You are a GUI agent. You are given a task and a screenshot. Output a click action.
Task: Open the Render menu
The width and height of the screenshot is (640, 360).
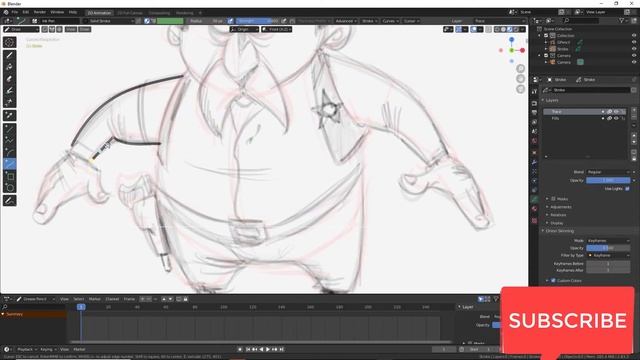click(x=40, y=12)
